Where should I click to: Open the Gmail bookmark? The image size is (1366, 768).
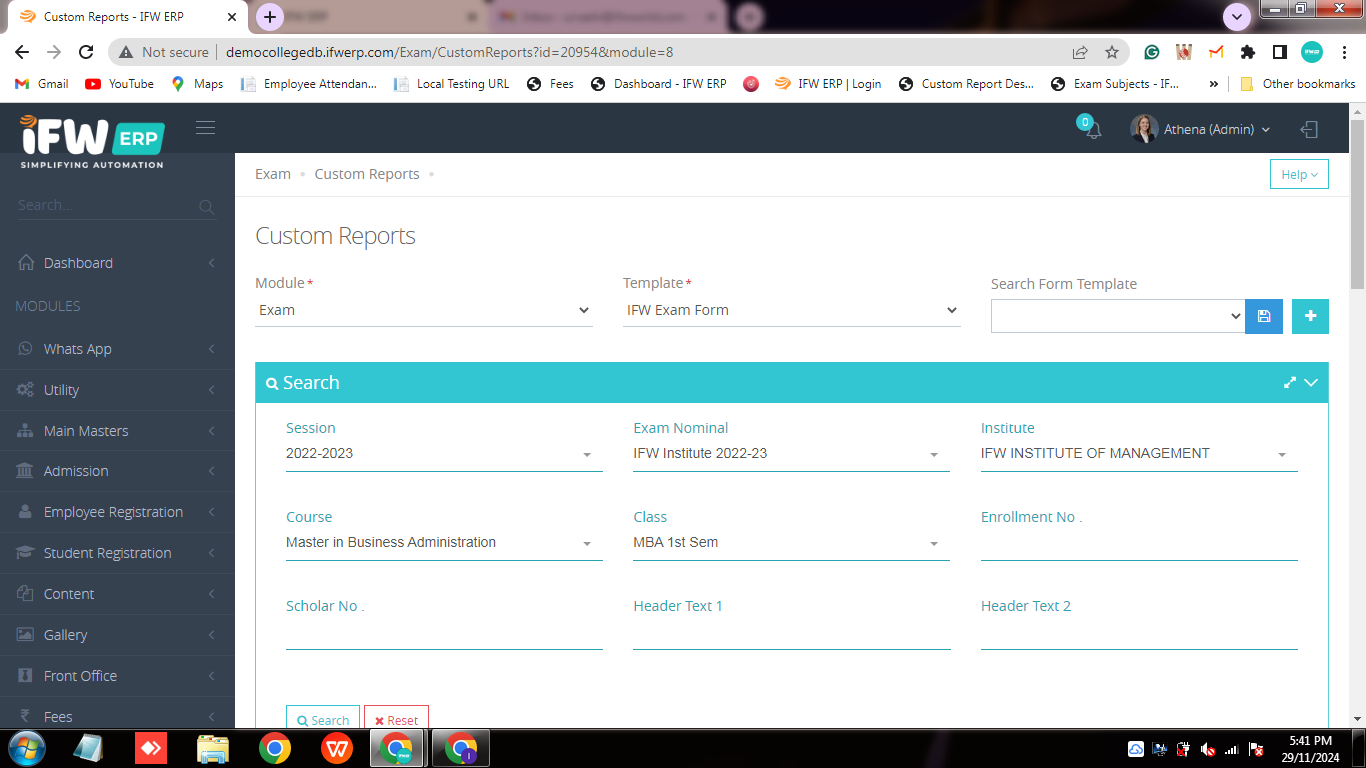(x=42, y=84)
